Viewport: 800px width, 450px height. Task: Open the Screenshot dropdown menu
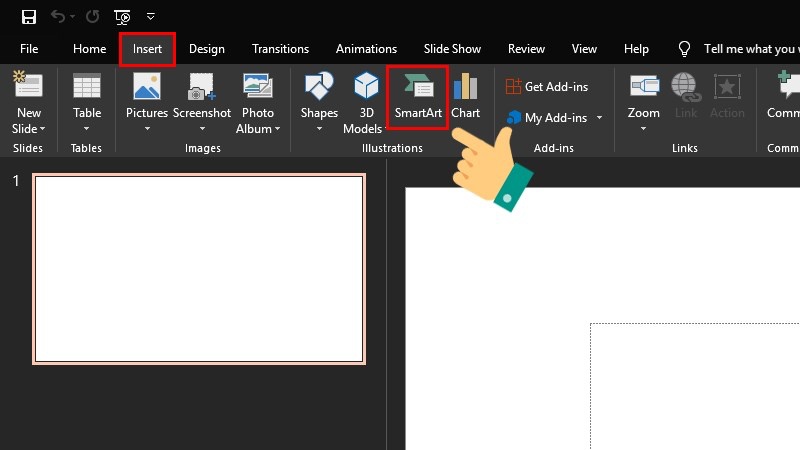click(201, 128)
